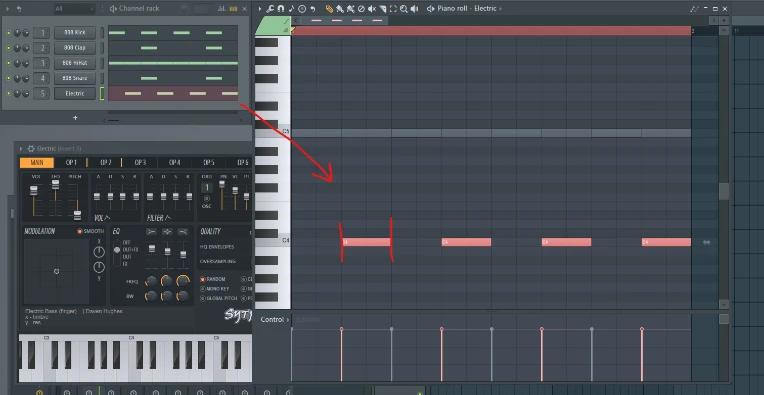The image size is (764, 395).
Task: Enable the MONO KEY radio option
Action: [x=215, y=289]
